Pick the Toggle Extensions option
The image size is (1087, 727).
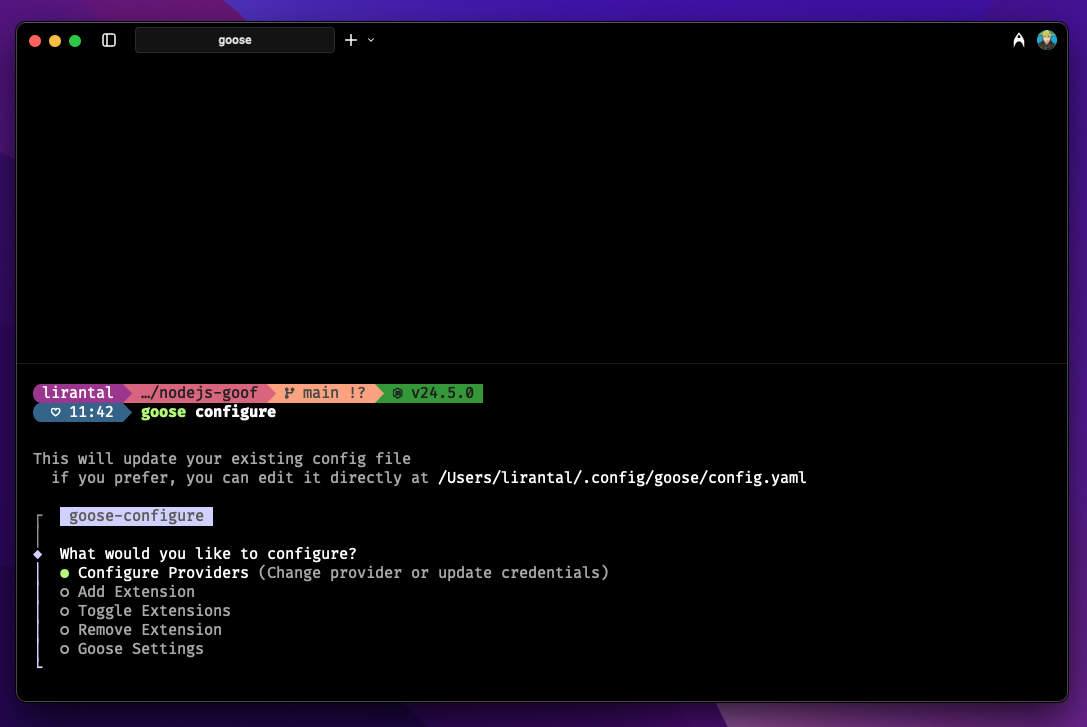pos(154,611)
